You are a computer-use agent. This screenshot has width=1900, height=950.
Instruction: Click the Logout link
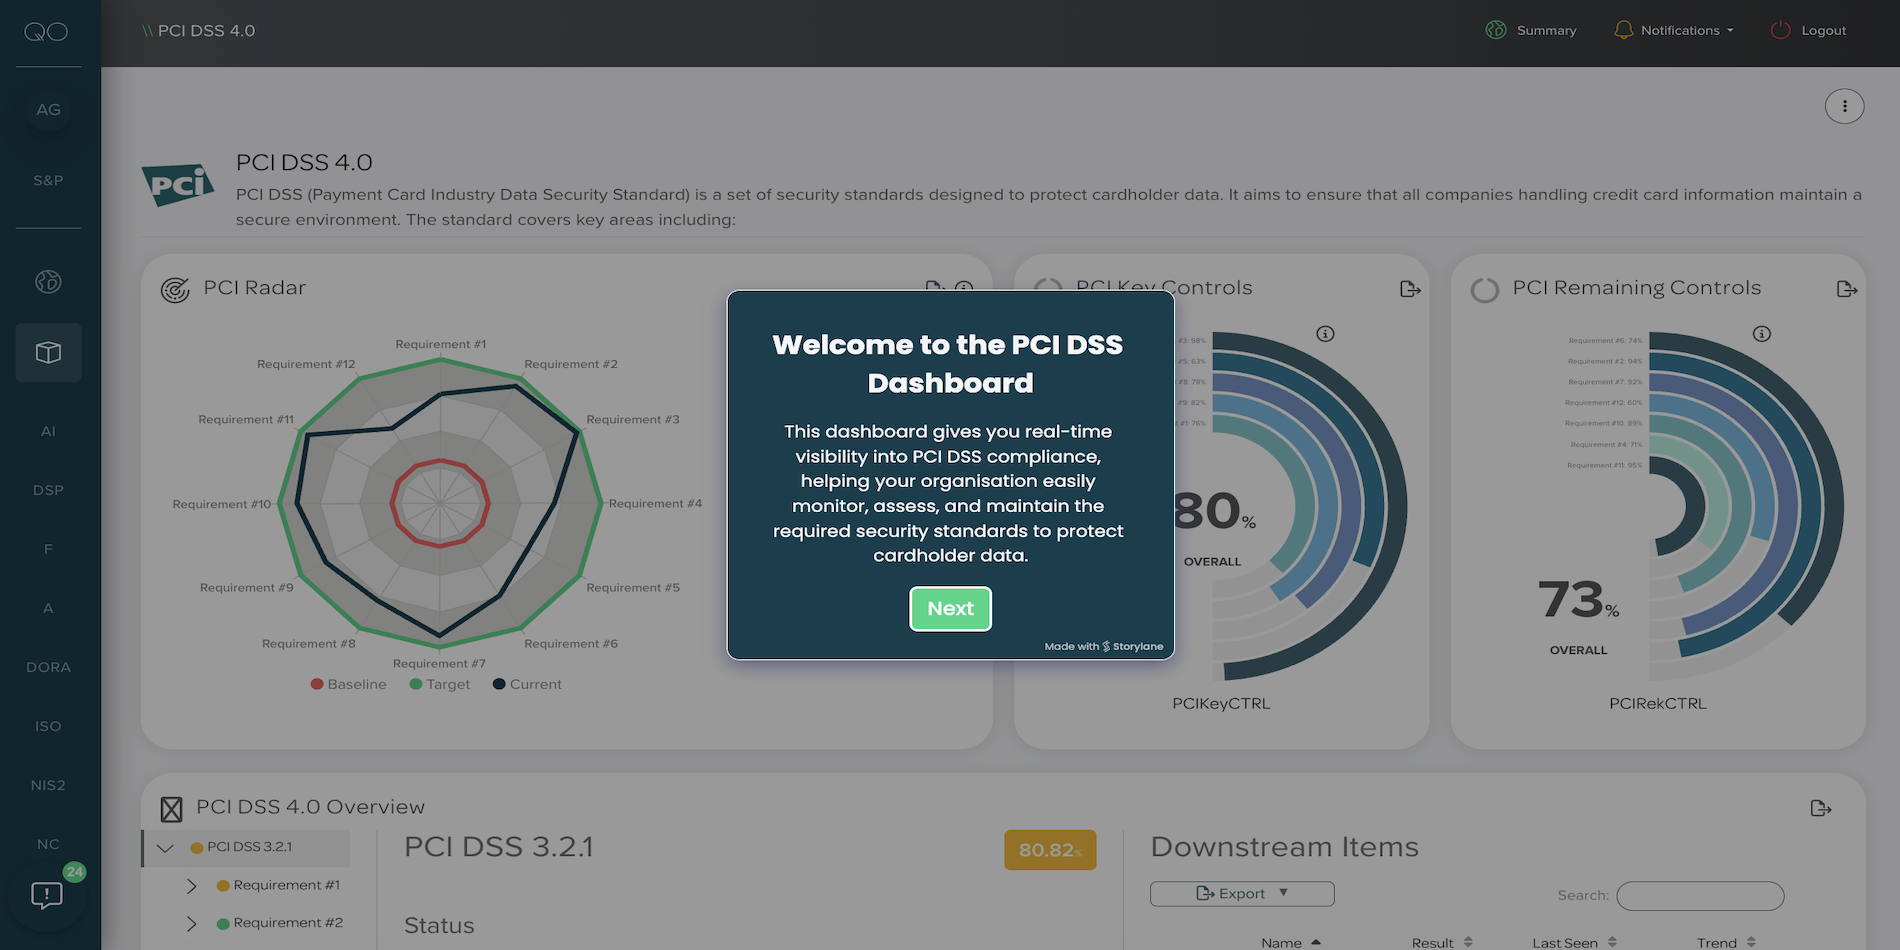1809,30
